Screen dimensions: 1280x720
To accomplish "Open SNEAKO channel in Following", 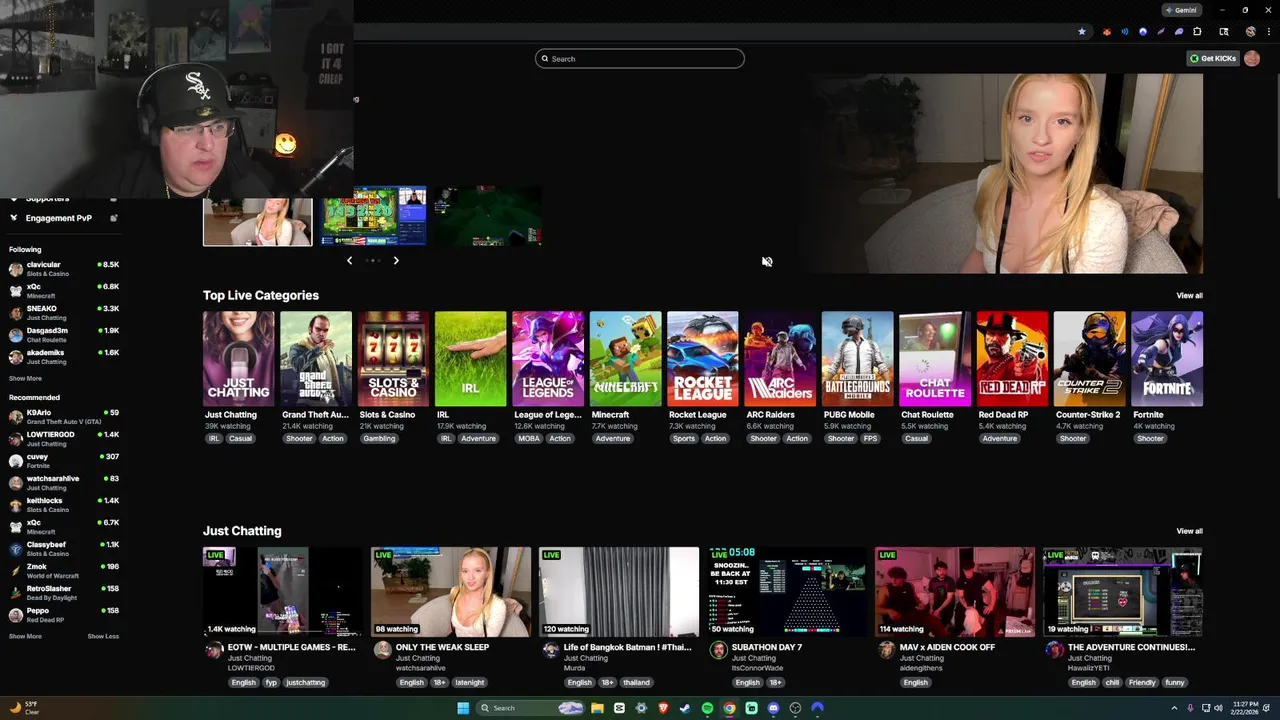I will click(64, 312).
